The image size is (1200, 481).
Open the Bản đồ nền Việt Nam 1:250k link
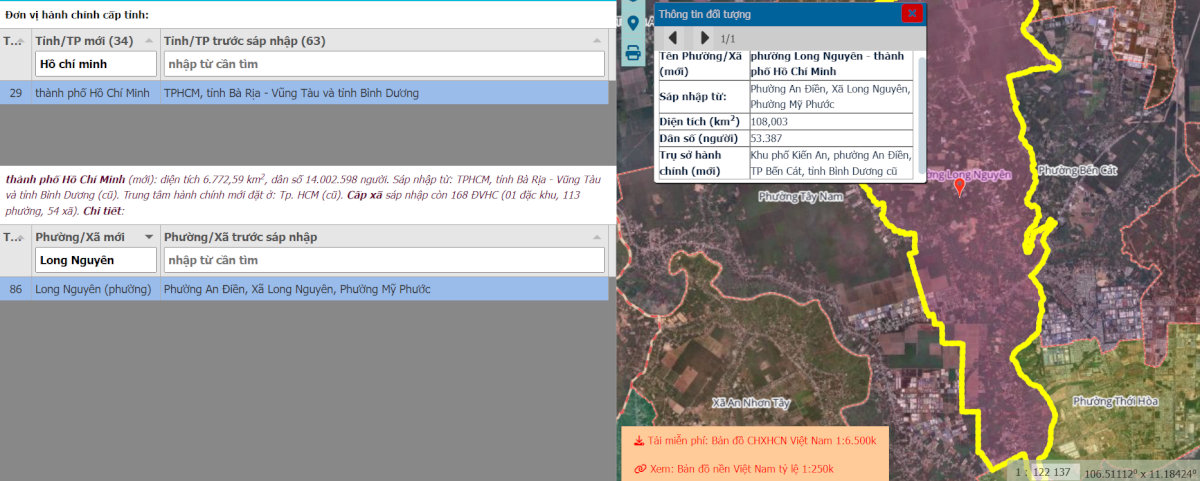click(755, 468)
